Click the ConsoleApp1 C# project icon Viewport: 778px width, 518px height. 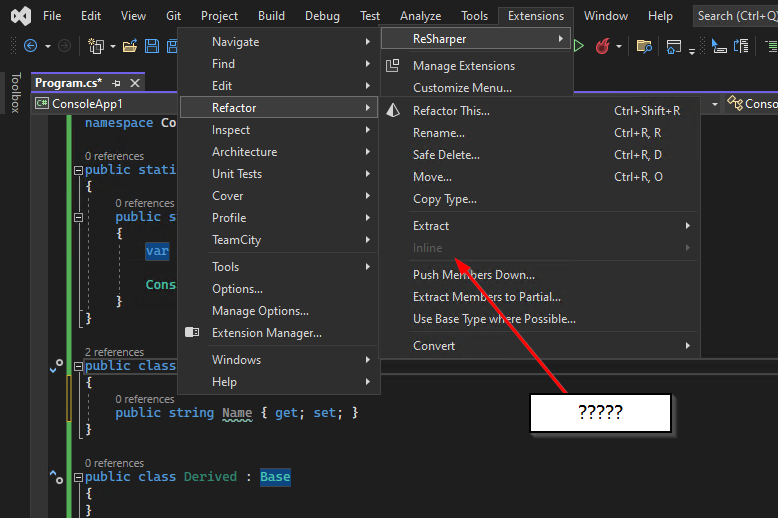(x=42, y=104)
